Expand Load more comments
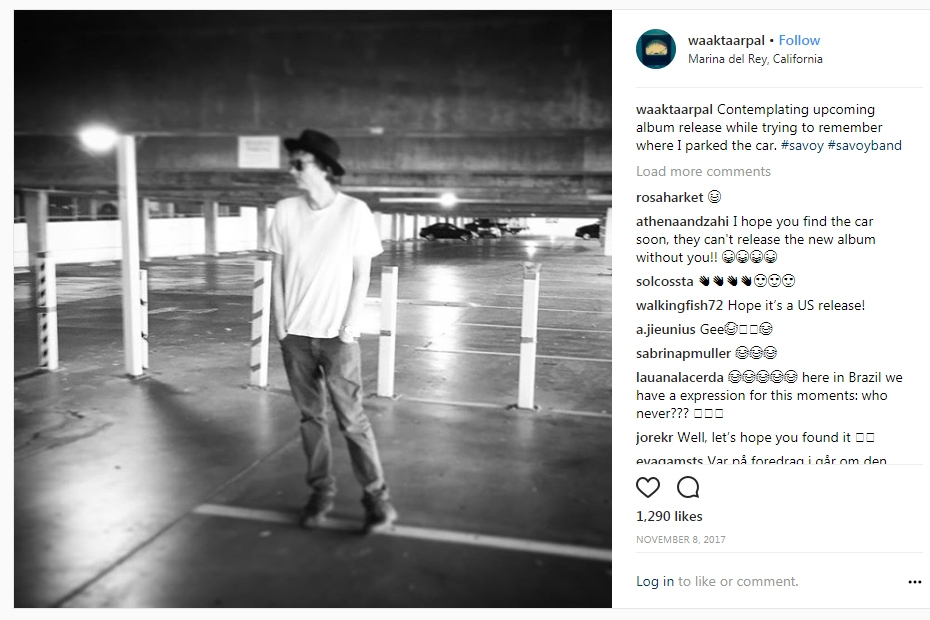Image resolution: width=930 pixels, height=620 pixels. click(703, 171)
